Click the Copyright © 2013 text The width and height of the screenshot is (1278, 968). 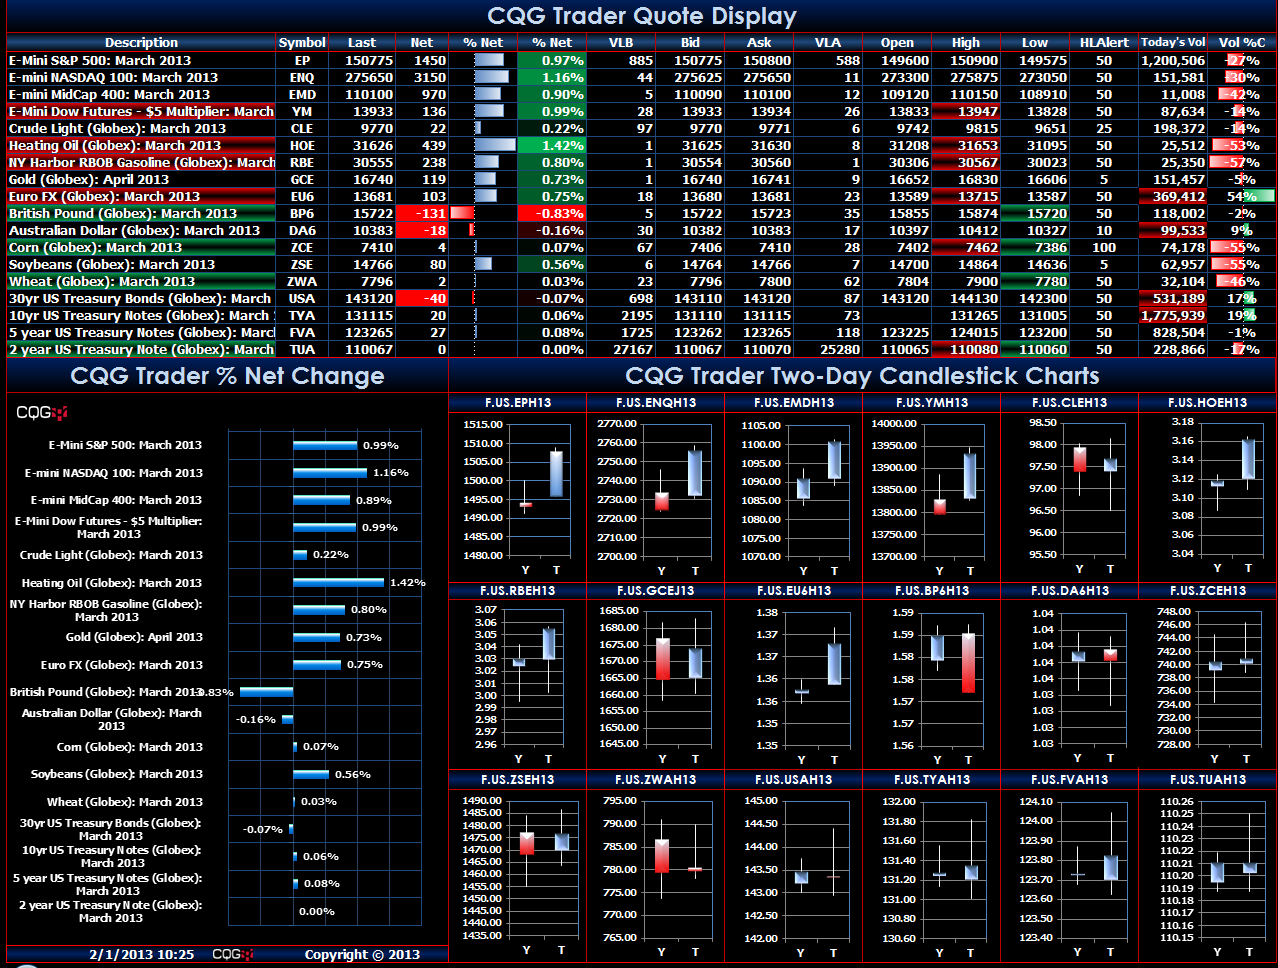click(362, 954)
